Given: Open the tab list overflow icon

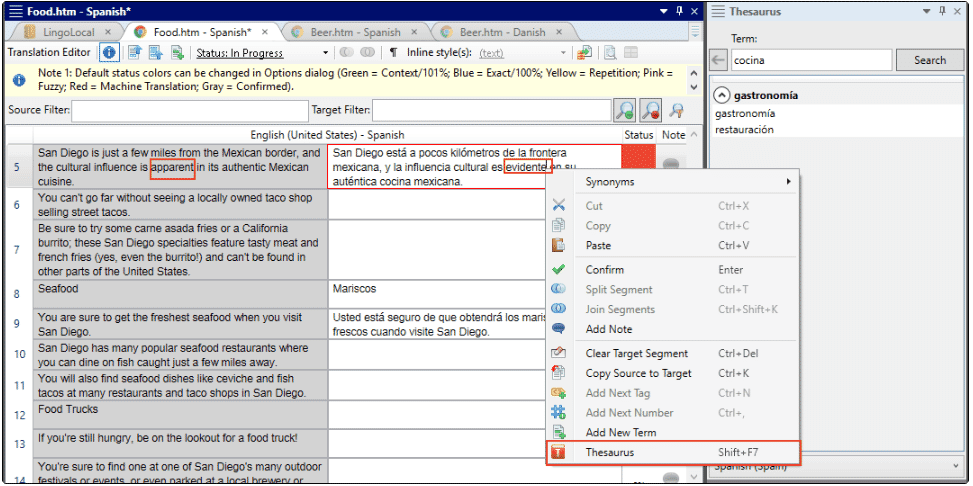Looking at the screenshot, I should click(695, 32).
